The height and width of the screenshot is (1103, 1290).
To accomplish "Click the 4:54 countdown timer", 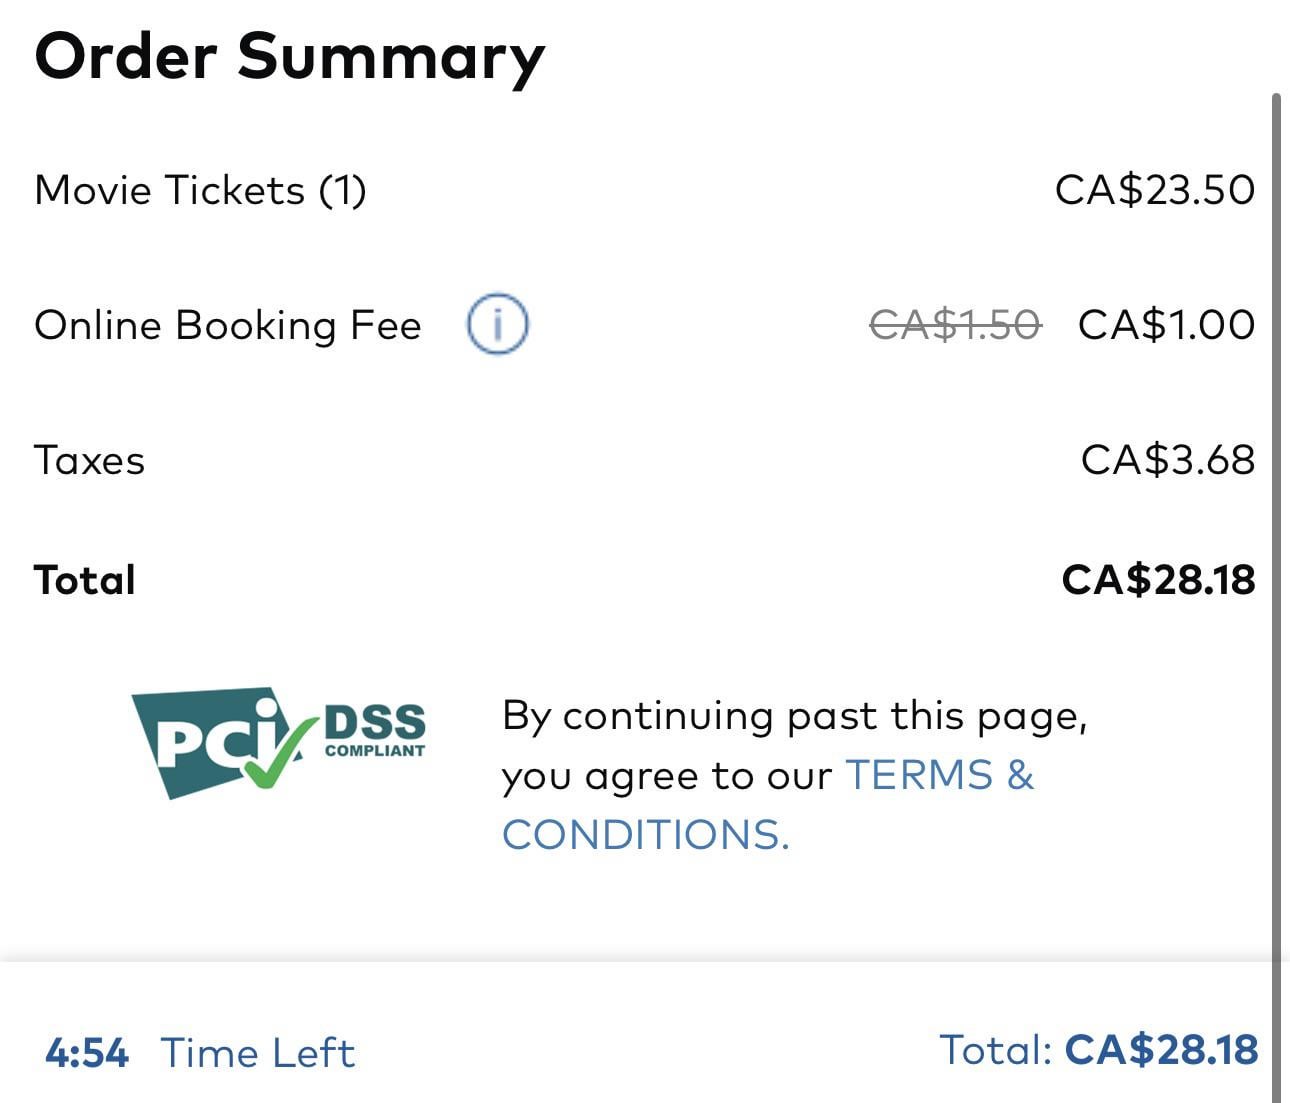I will [x=87, y=1053].
